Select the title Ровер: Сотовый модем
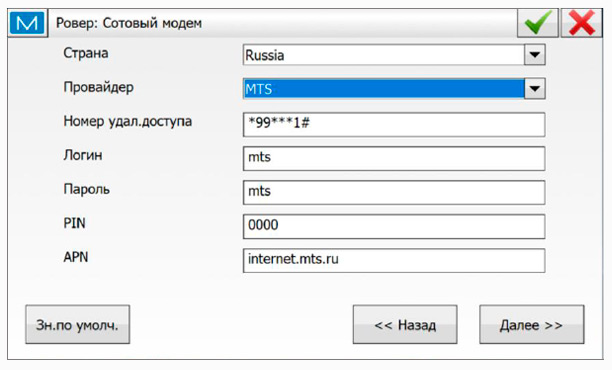Viewport: 612px width, 370px height. (x=129, y=23)
